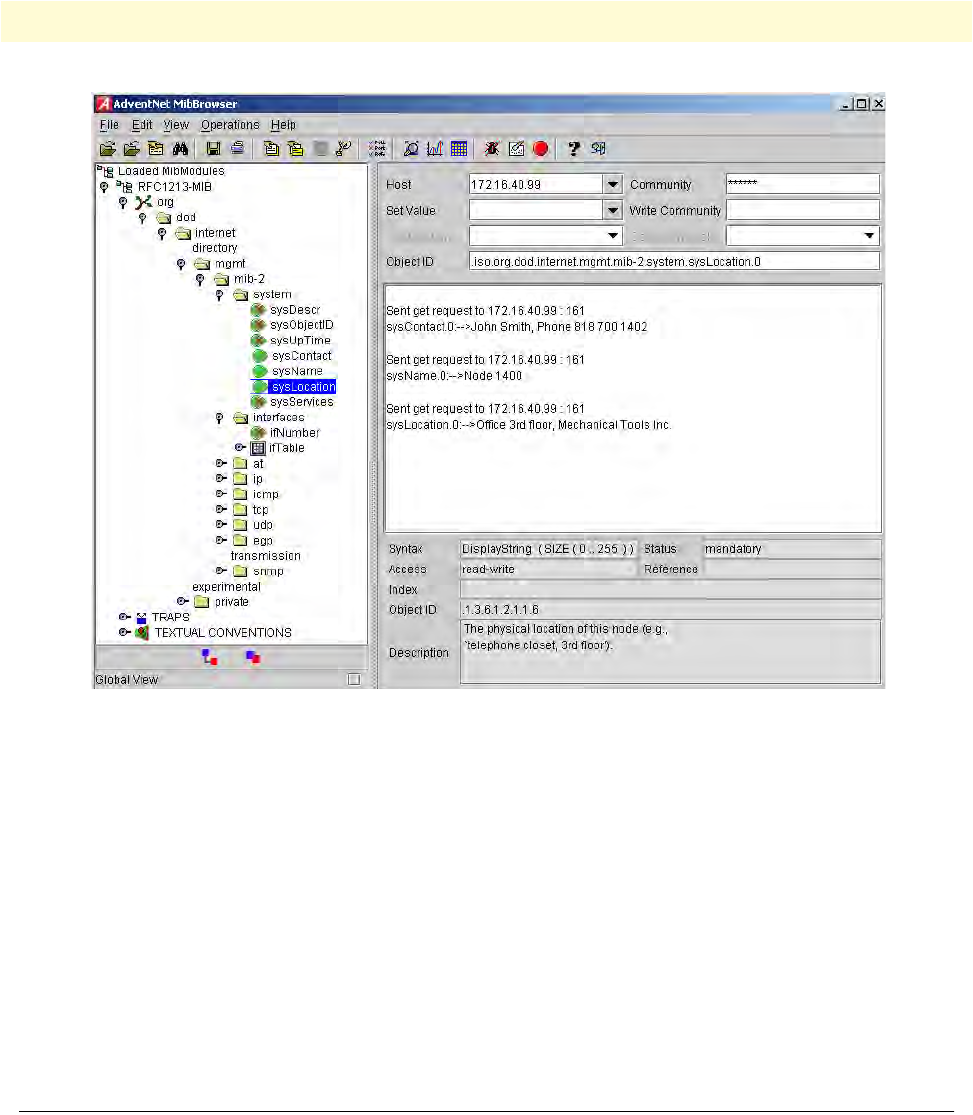Click the right blue-red overlapping squares icon
This screenshot has height=1115, width=973.
[x=253, y=657]
